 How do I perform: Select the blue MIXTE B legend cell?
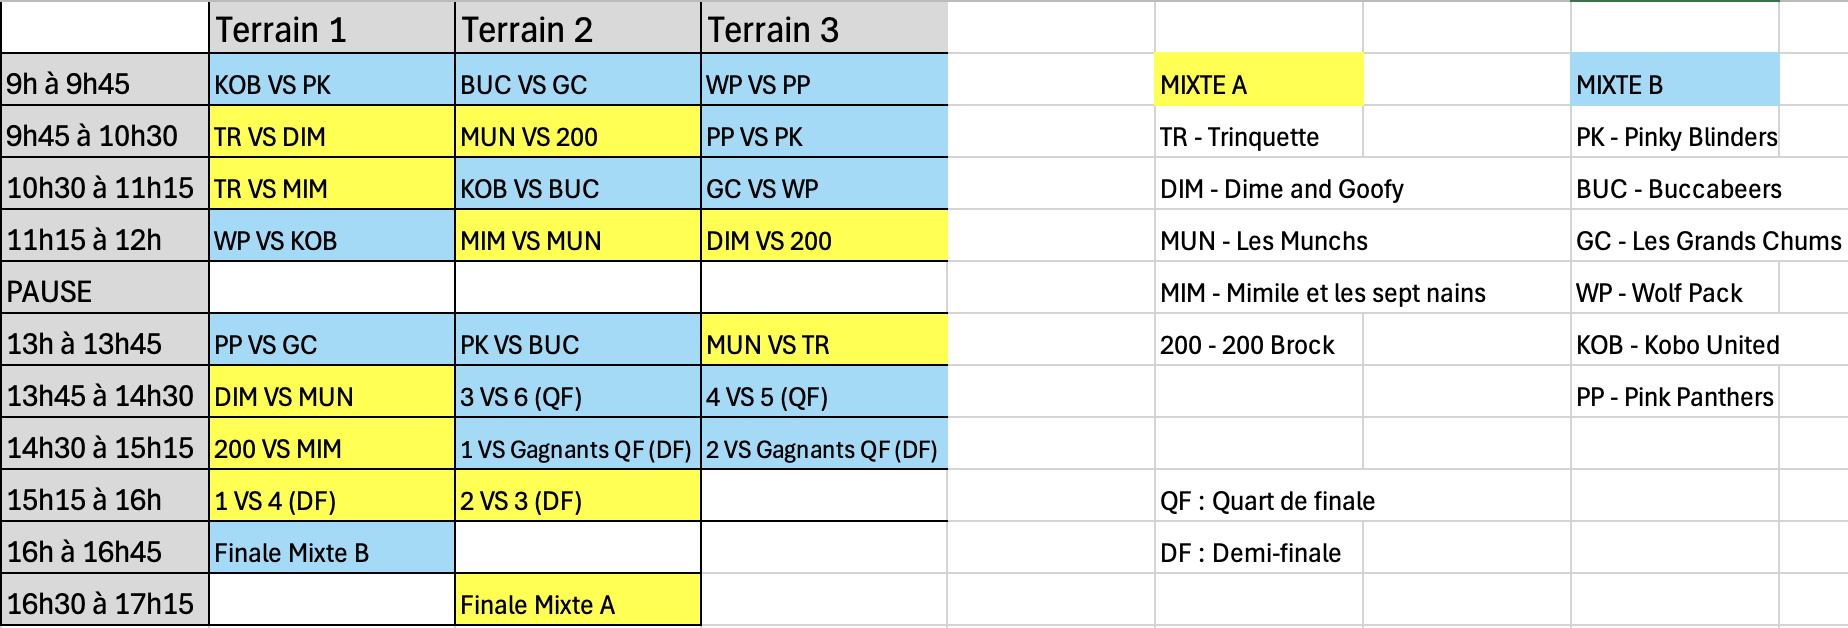[1674, 80]
